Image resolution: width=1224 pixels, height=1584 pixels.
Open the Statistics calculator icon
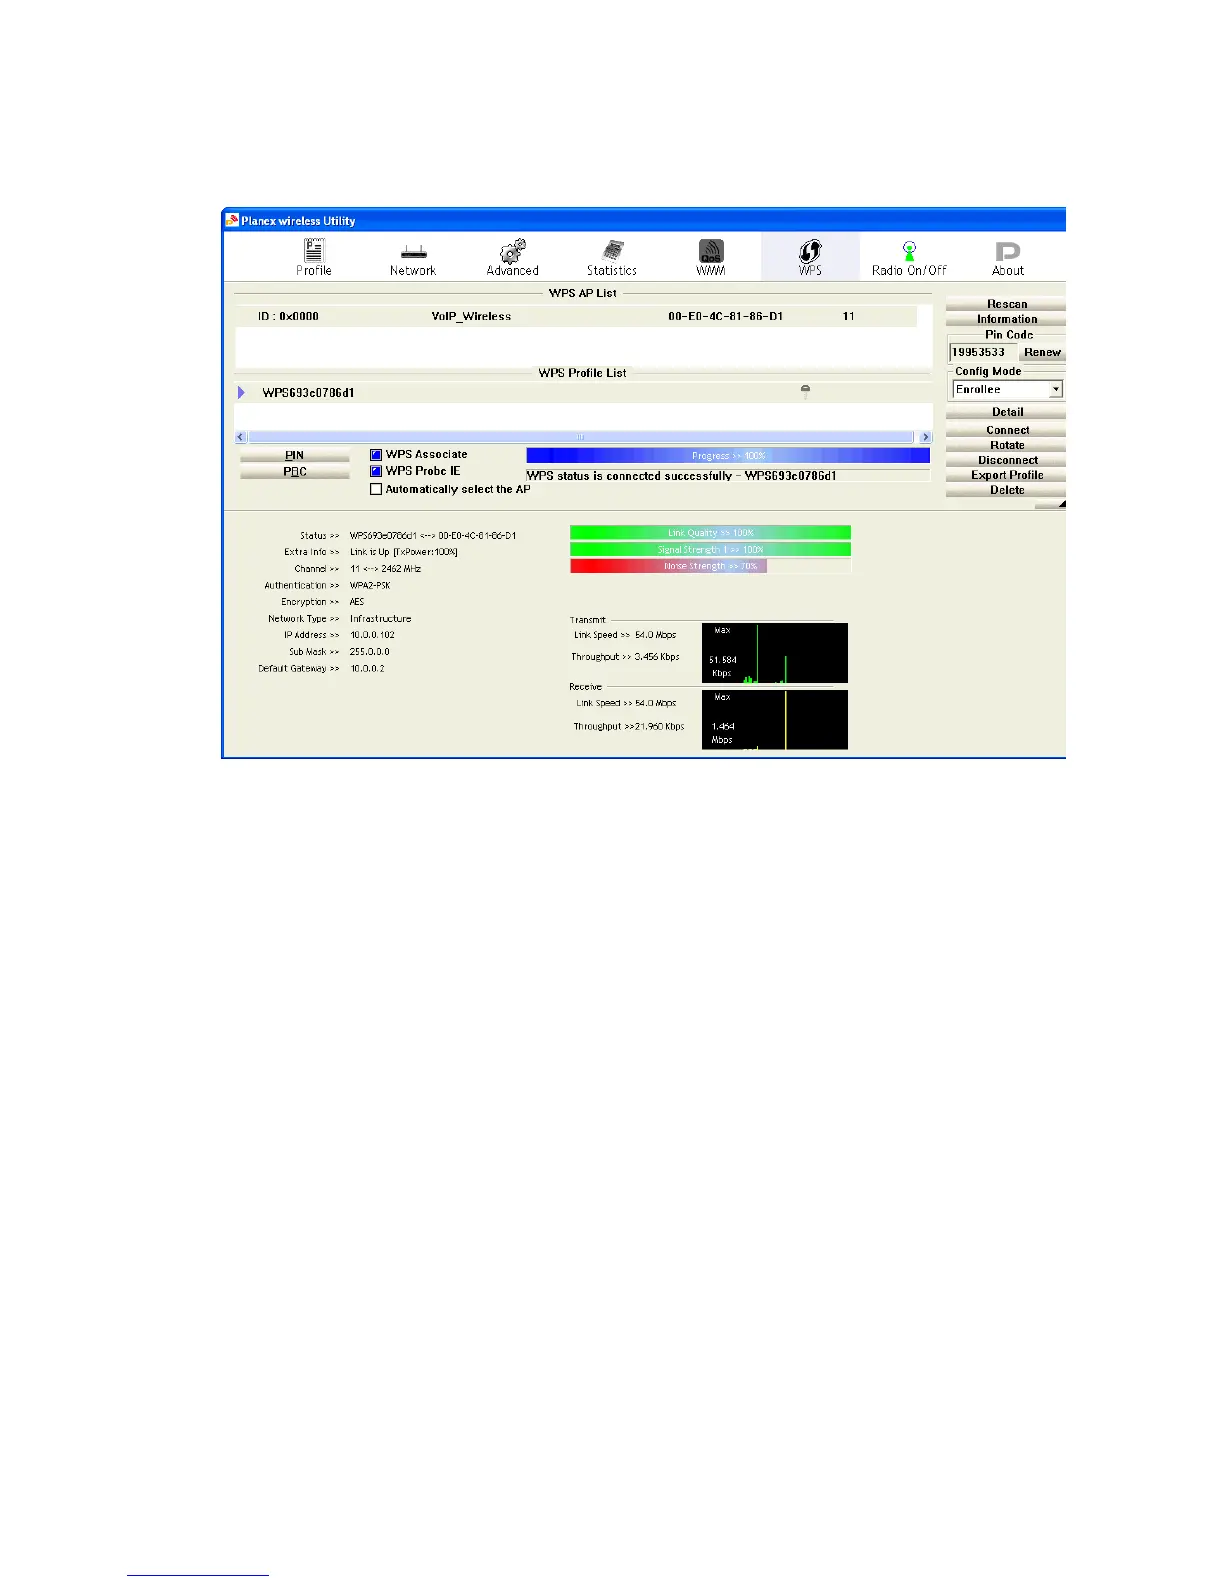(x=612, y=250)
